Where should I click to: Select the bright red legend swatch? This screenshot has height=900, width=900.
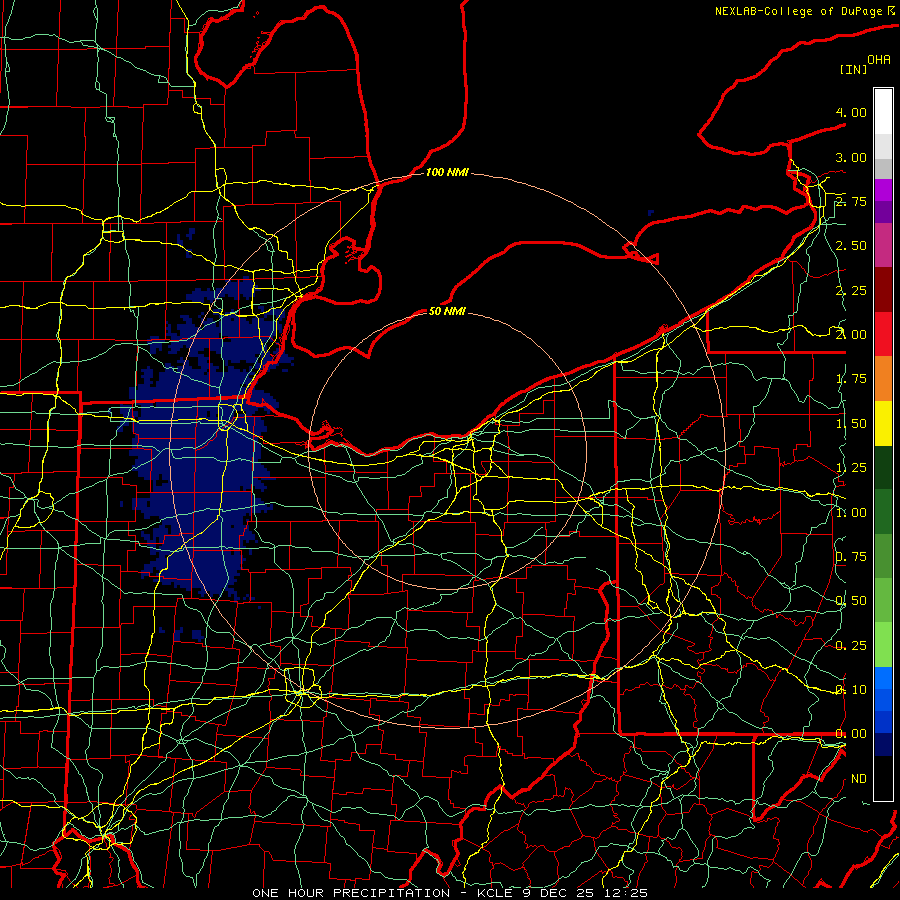tap(883, 334)
